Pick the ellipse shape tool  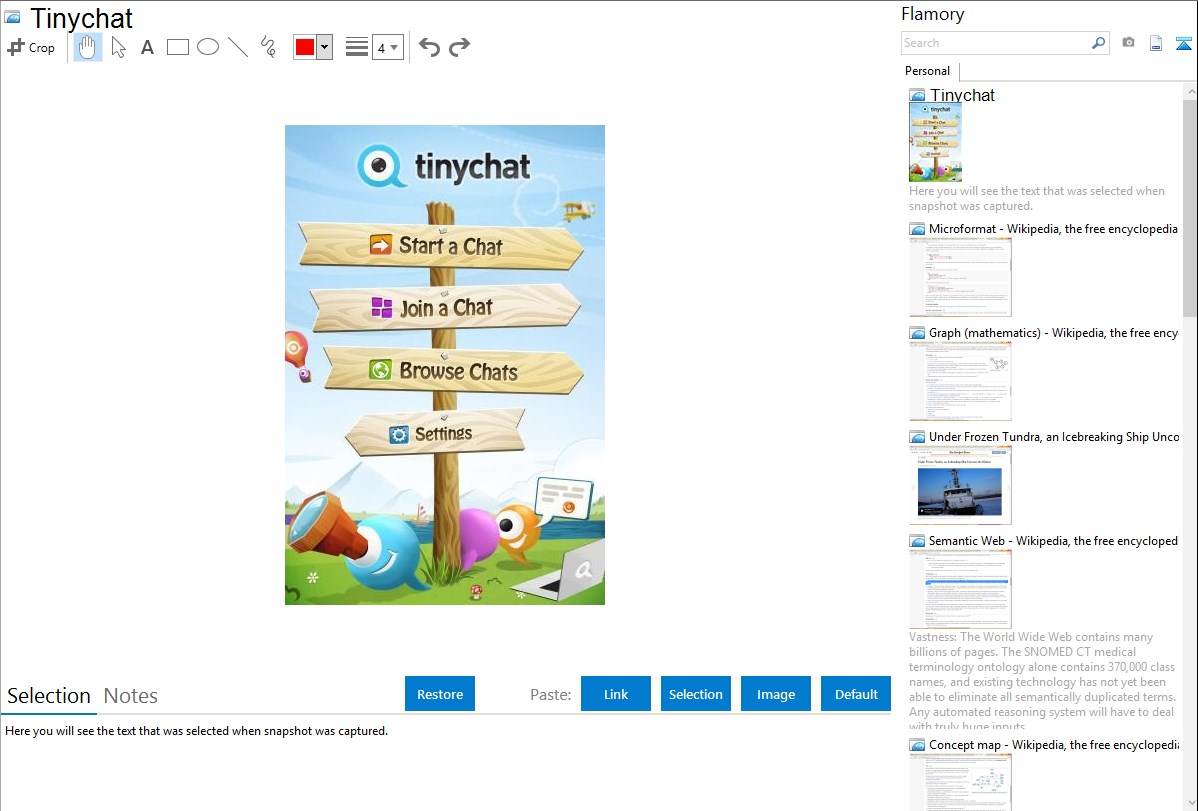[208, 47]
